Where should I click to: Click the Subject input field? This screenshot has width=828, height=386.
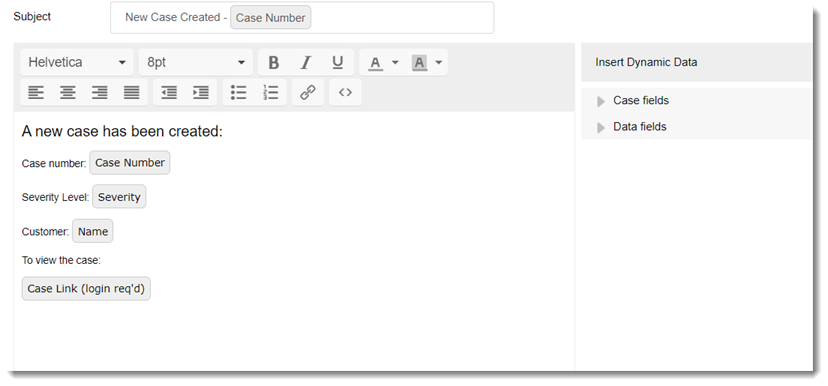coord(302,17)
